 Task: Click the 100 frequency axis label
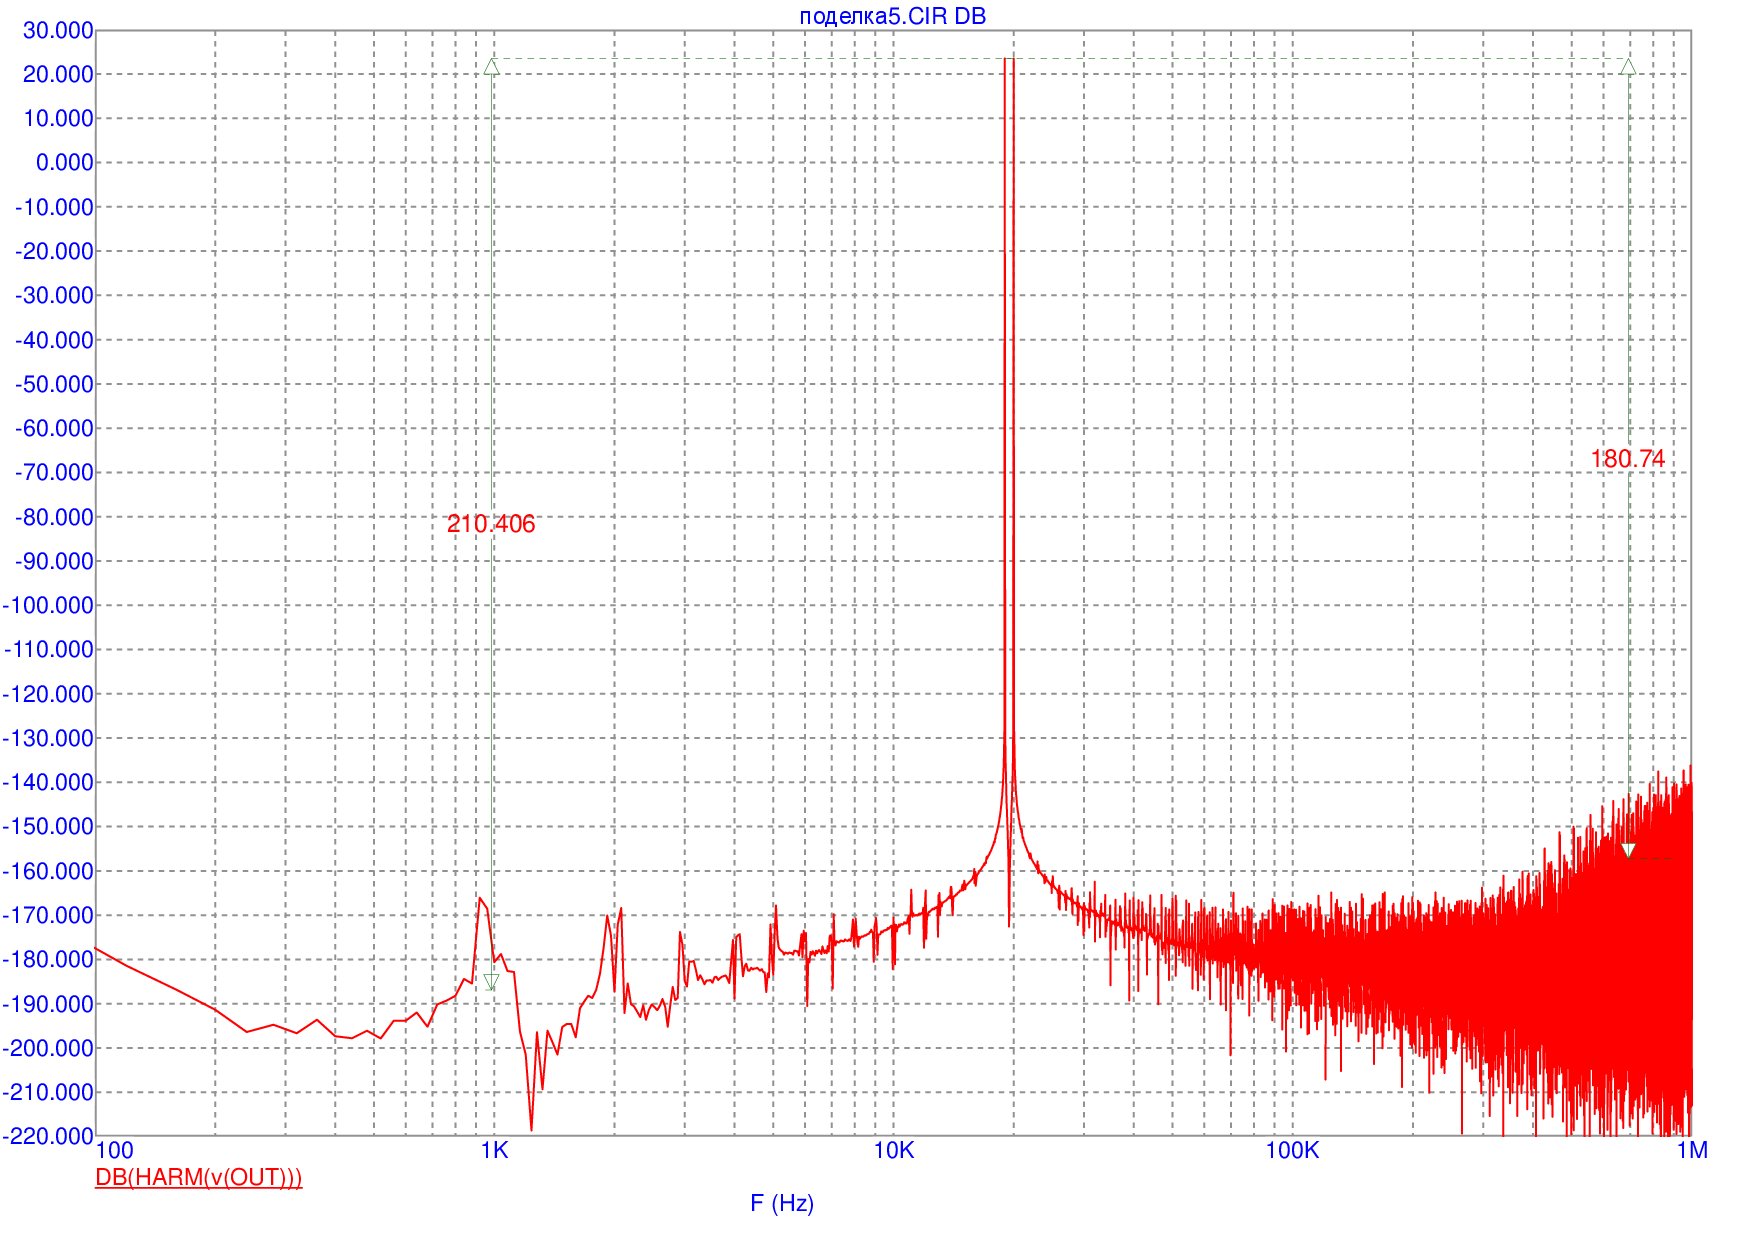point(115,1151)
